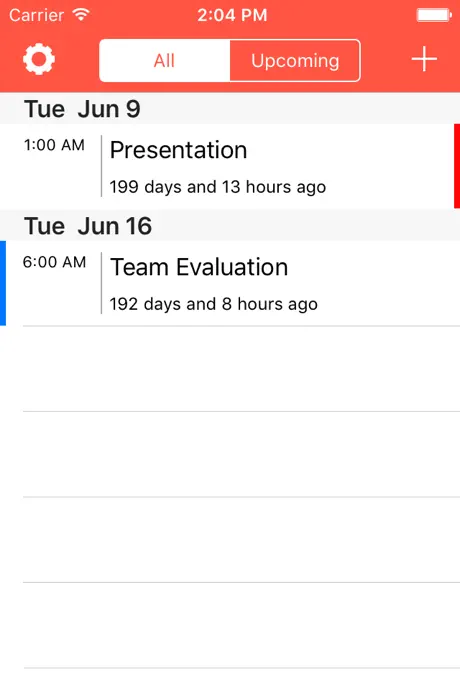Screen dimensions: 460x690
Task: Tap the 2:04 PM clock in status bar
Action: 232,15
